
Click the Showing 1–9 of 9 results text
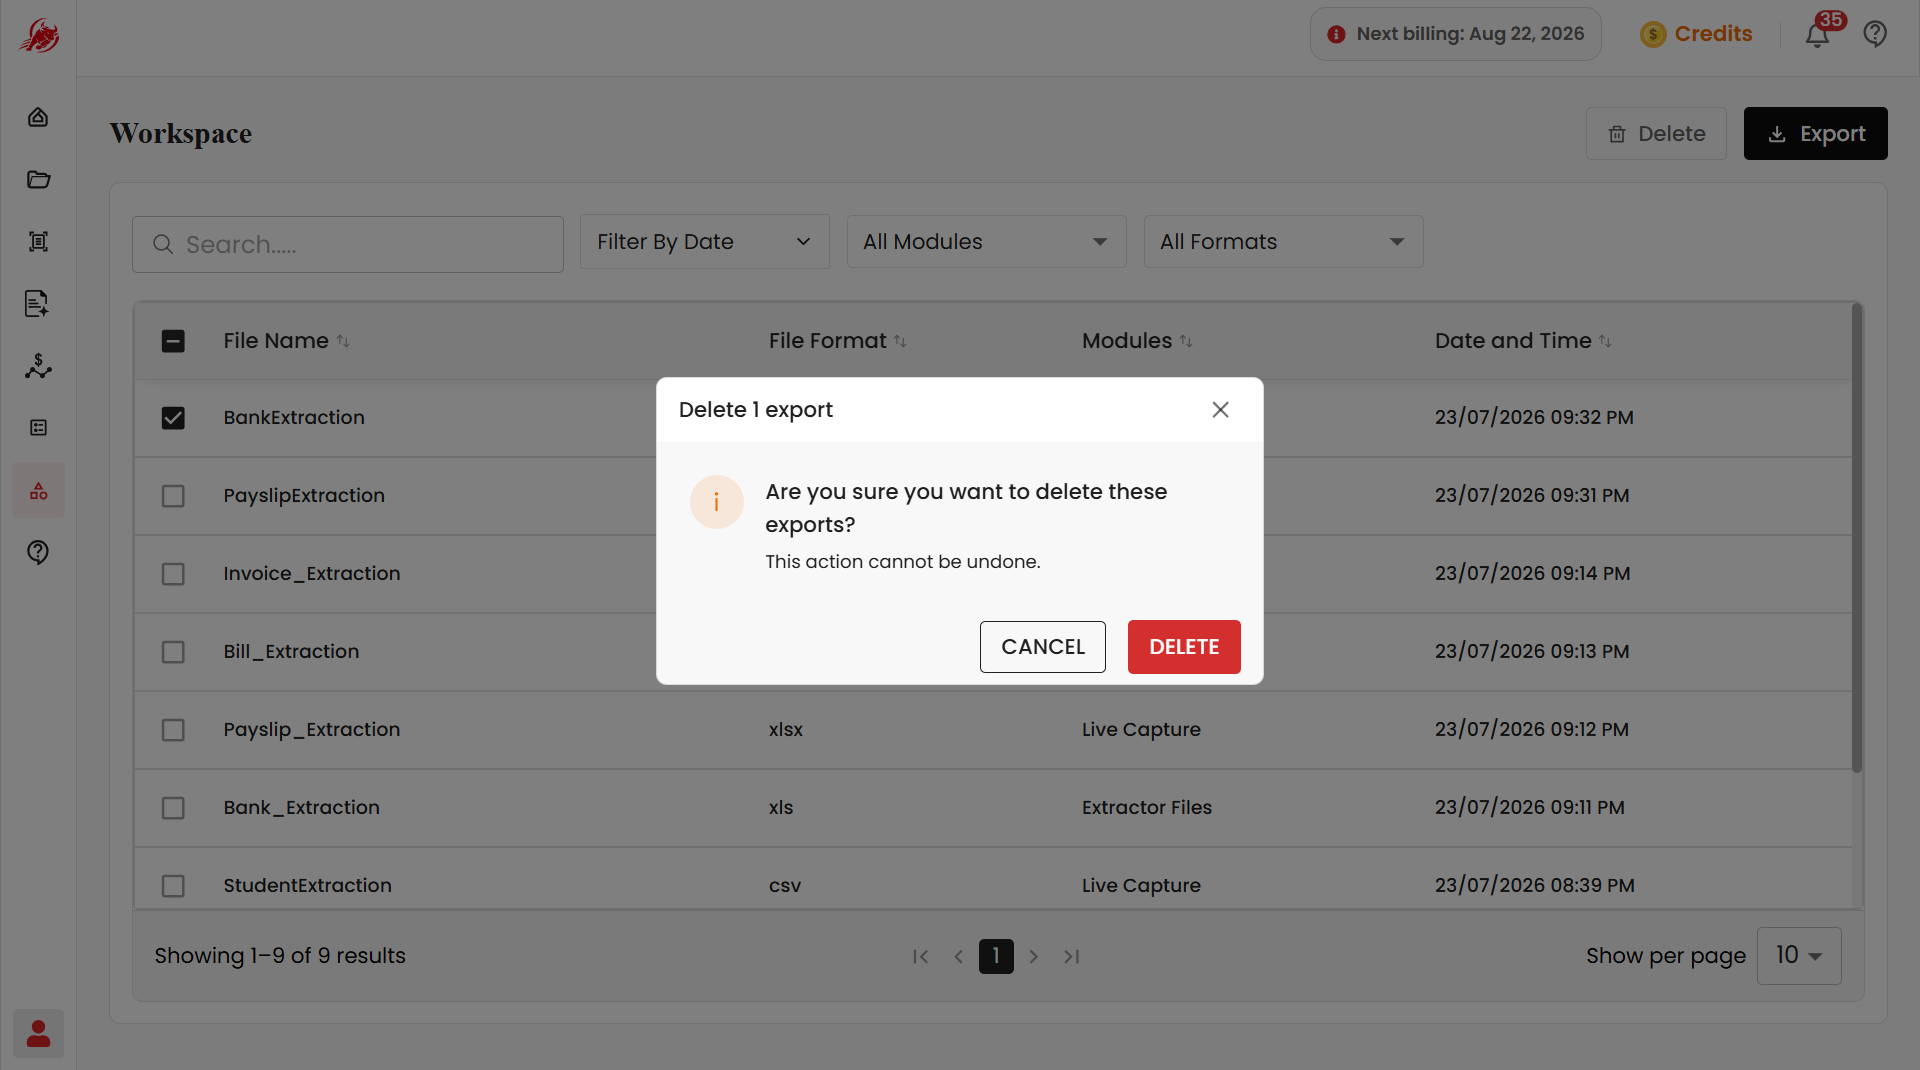pyautogui.click(x=280, y=956)
